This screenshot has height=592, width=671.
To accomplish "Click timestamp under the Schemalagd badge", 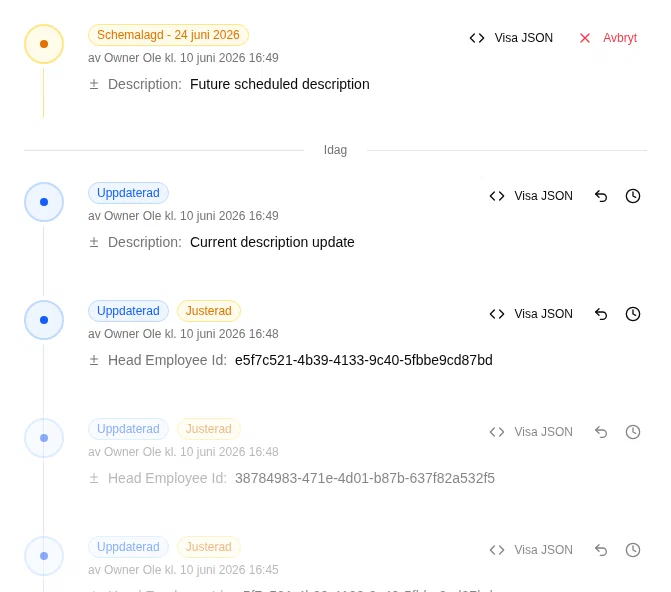I will (229, 58).
